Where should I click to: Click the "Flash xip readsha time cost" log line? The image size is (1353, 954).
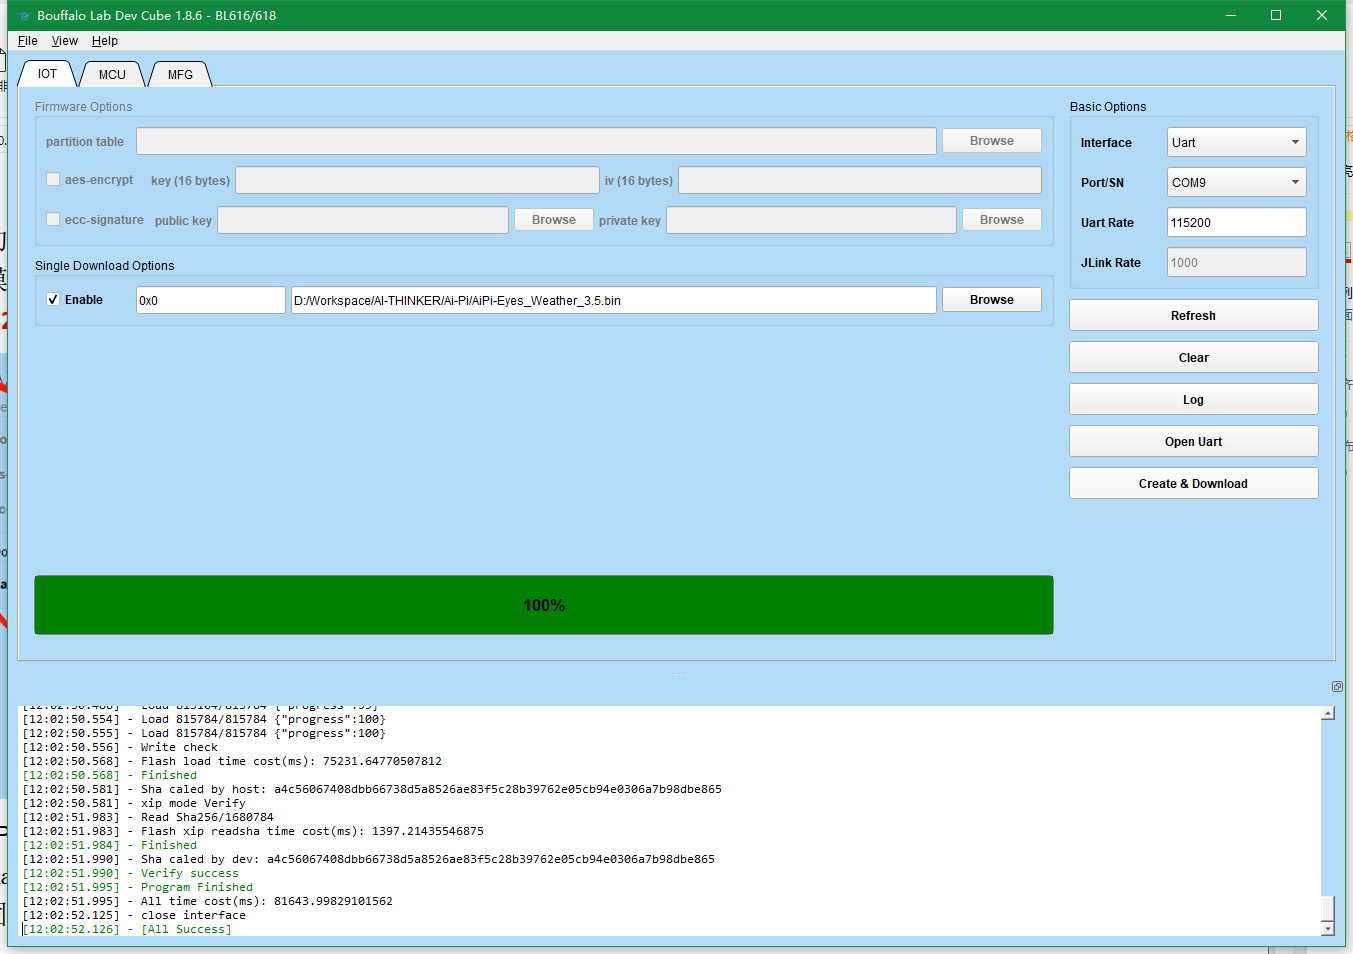(x=253, y=831)
